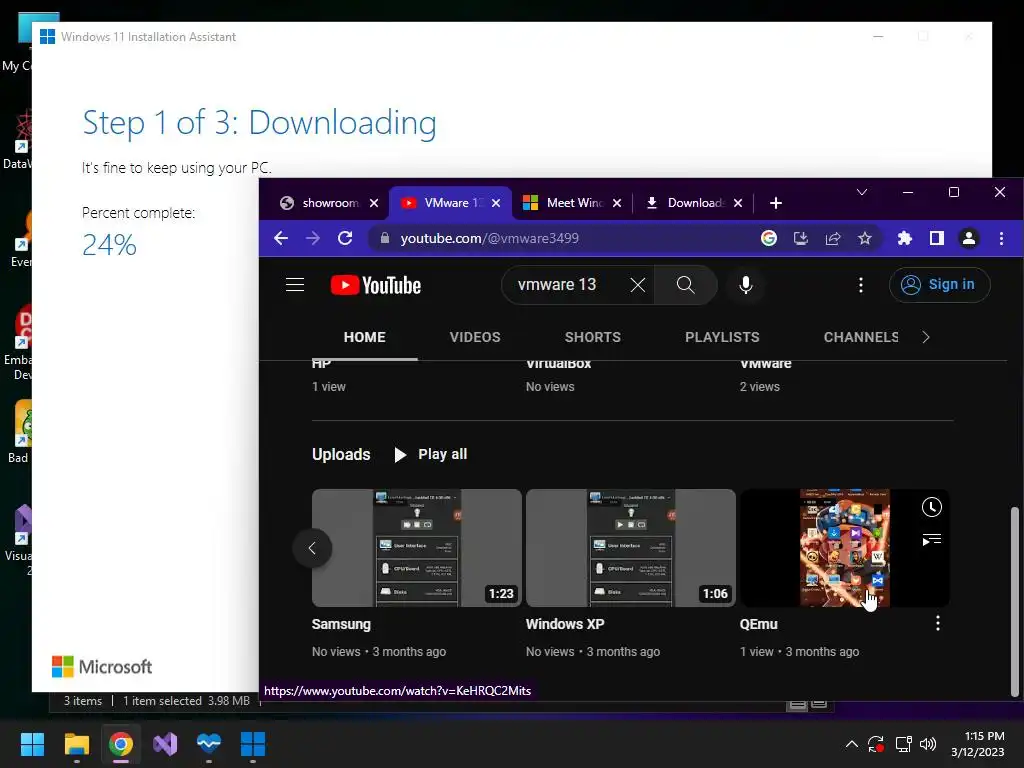Viewport: 1024px width, 768px height.
Task: Open the Samsung video thumbnail
Action: click(417, 548)
